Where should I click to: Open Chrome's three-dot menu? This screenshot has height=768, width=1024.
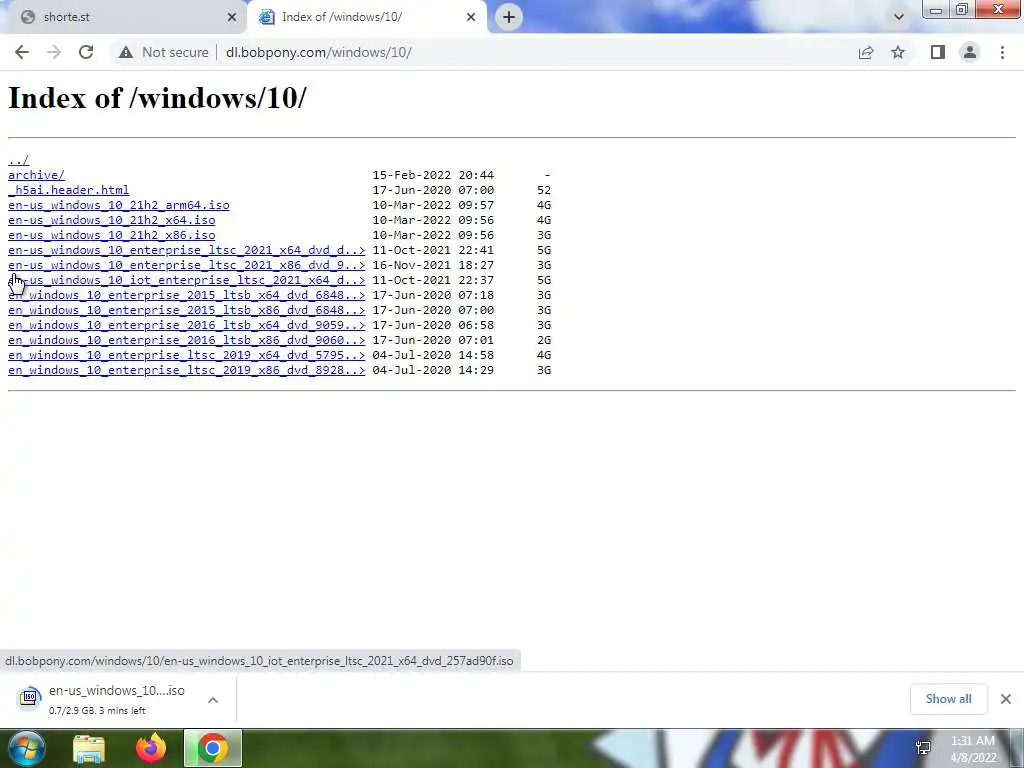(x=1002, y=52)
